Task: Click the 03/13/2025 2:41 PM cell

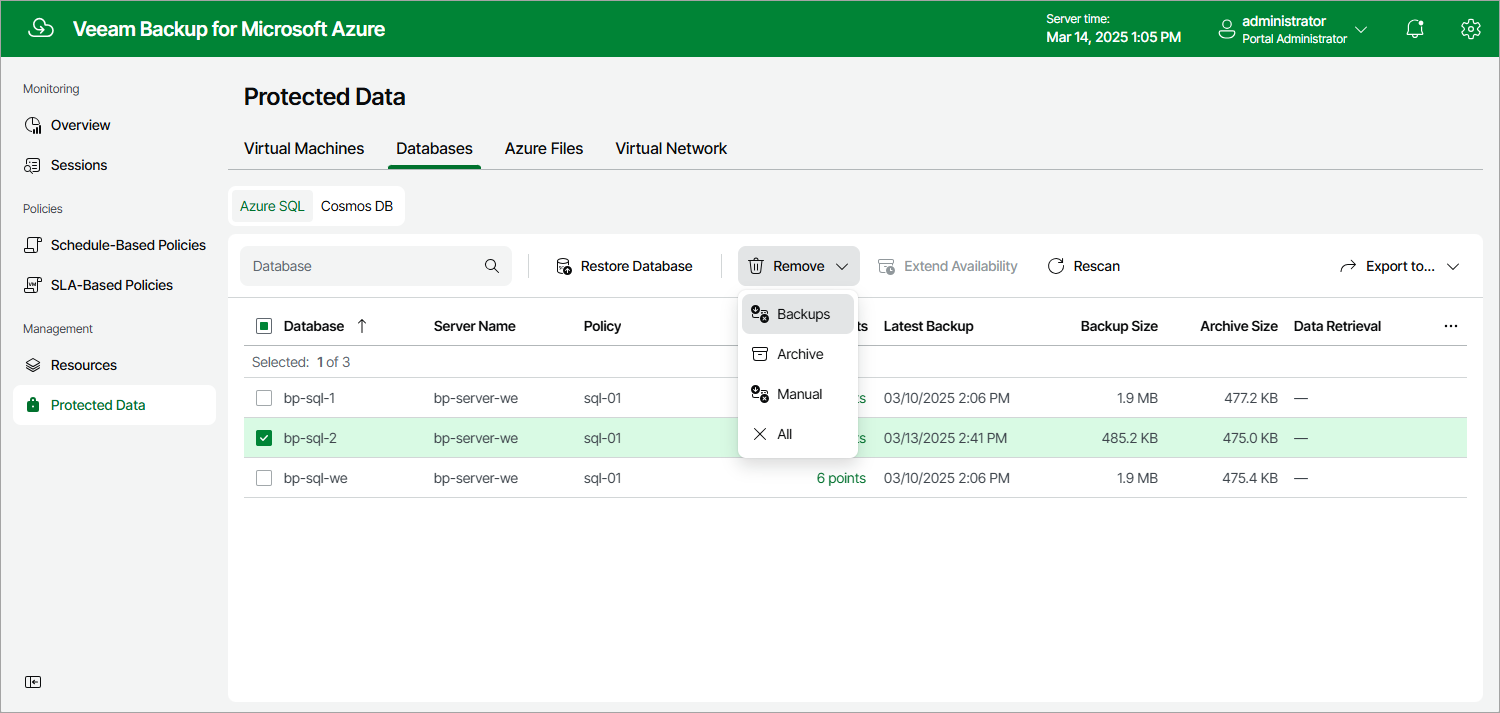Action: pyautogui.click(x=945, y=438)
